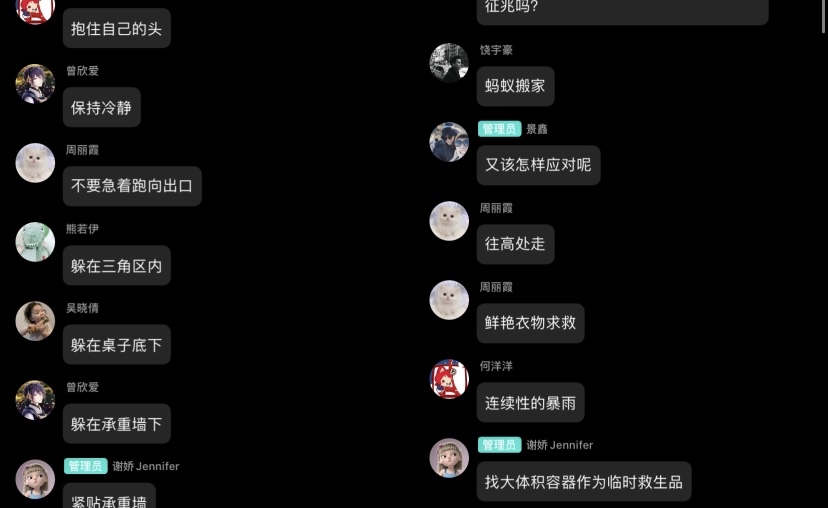Select the message 躲在桌子底下
The image size is (828, 508).
point(117,345)
